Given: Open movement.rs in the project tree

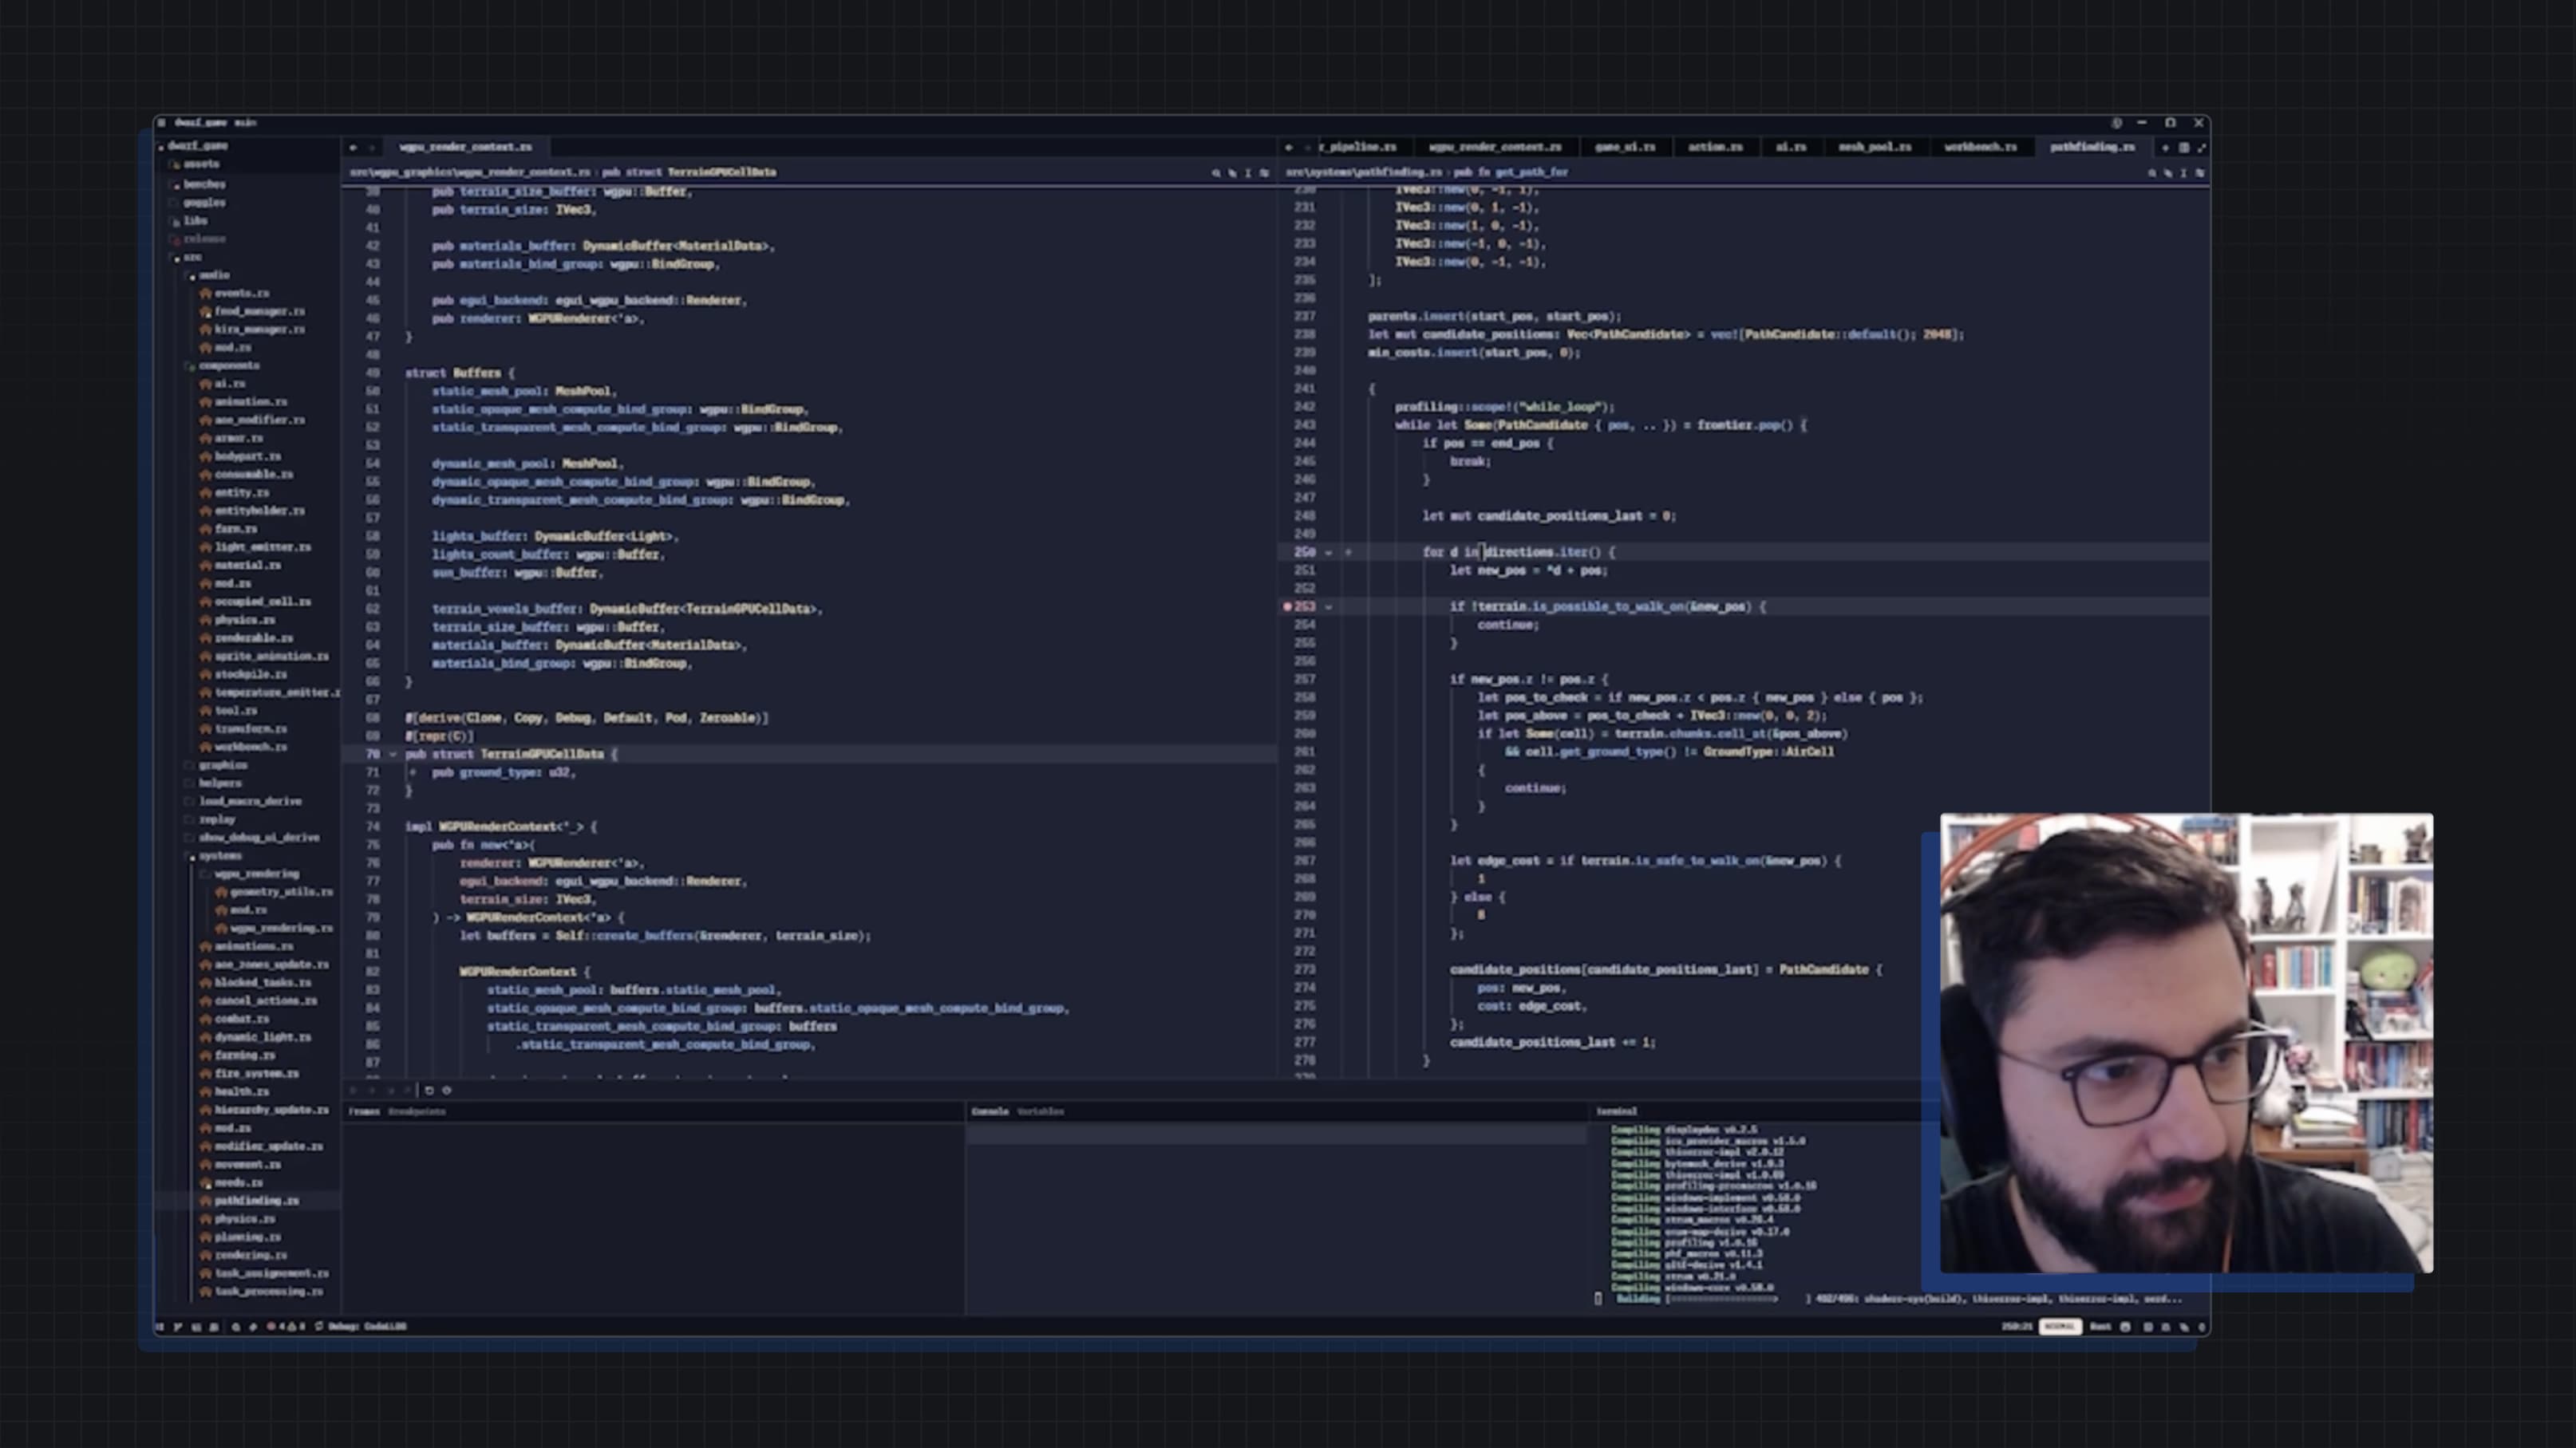Looking at the screenshot, I should pyautogui.click(x=247, y=1164).
